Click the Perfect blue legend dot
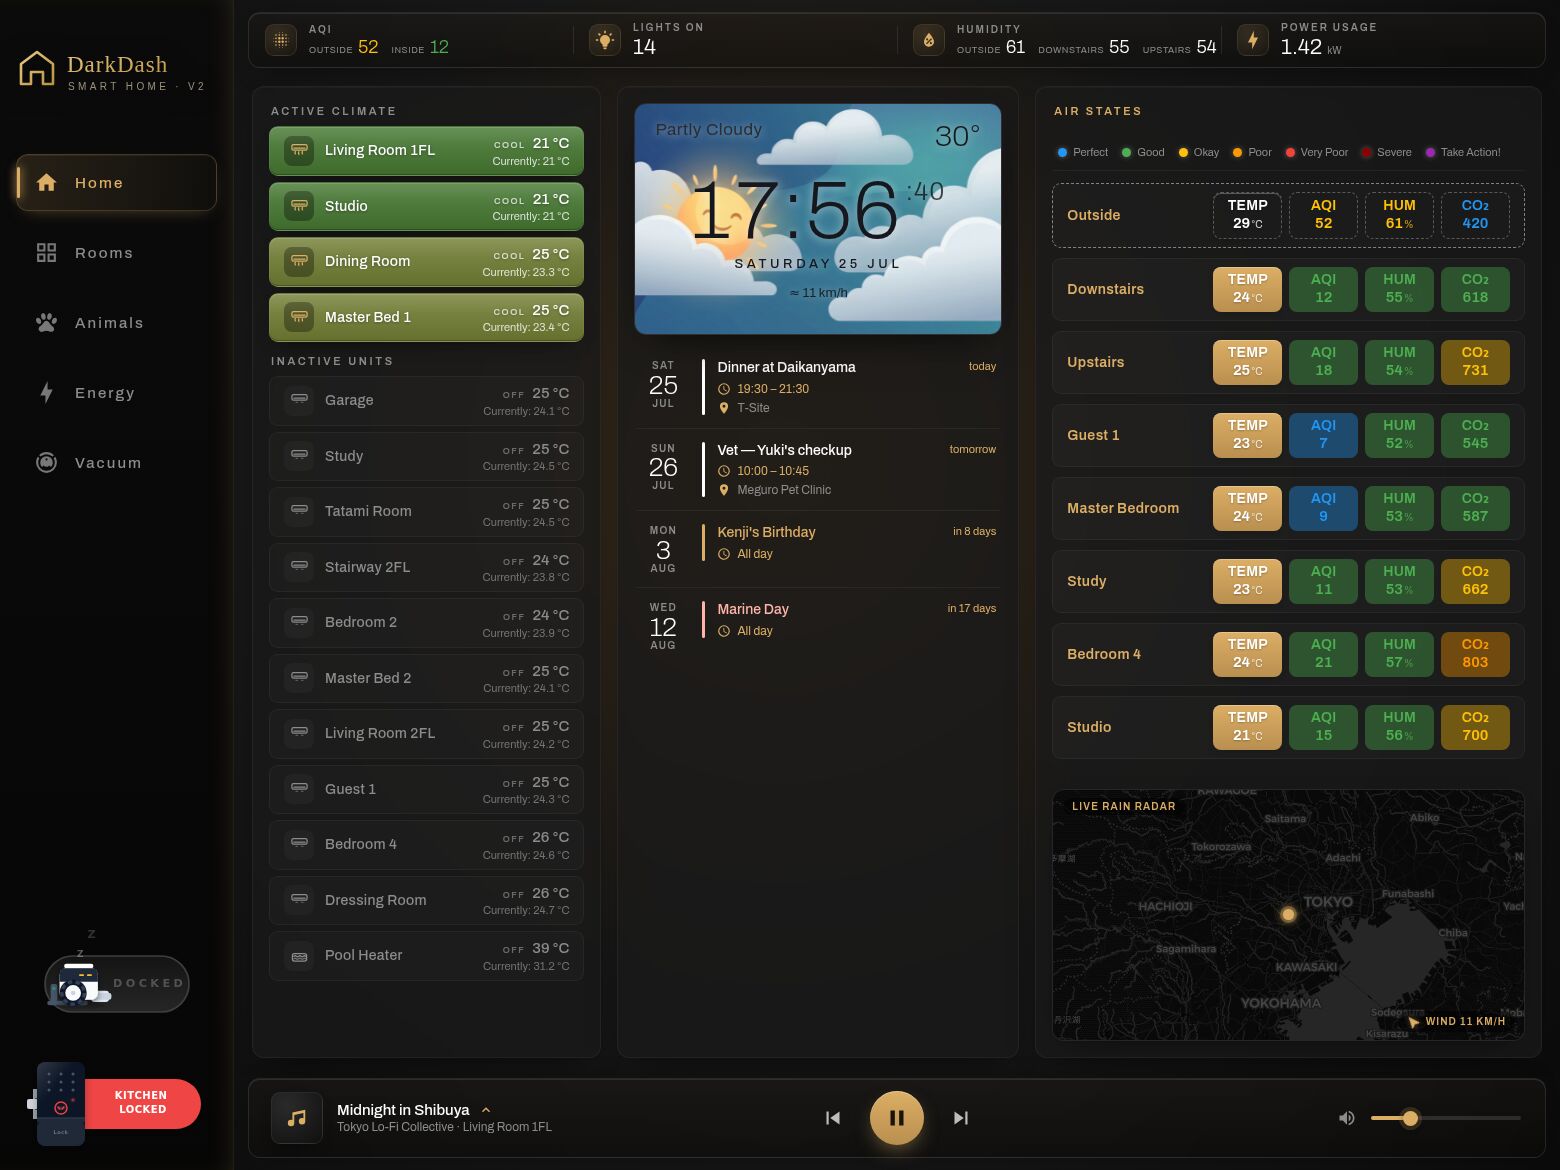 click(1062, 153)
